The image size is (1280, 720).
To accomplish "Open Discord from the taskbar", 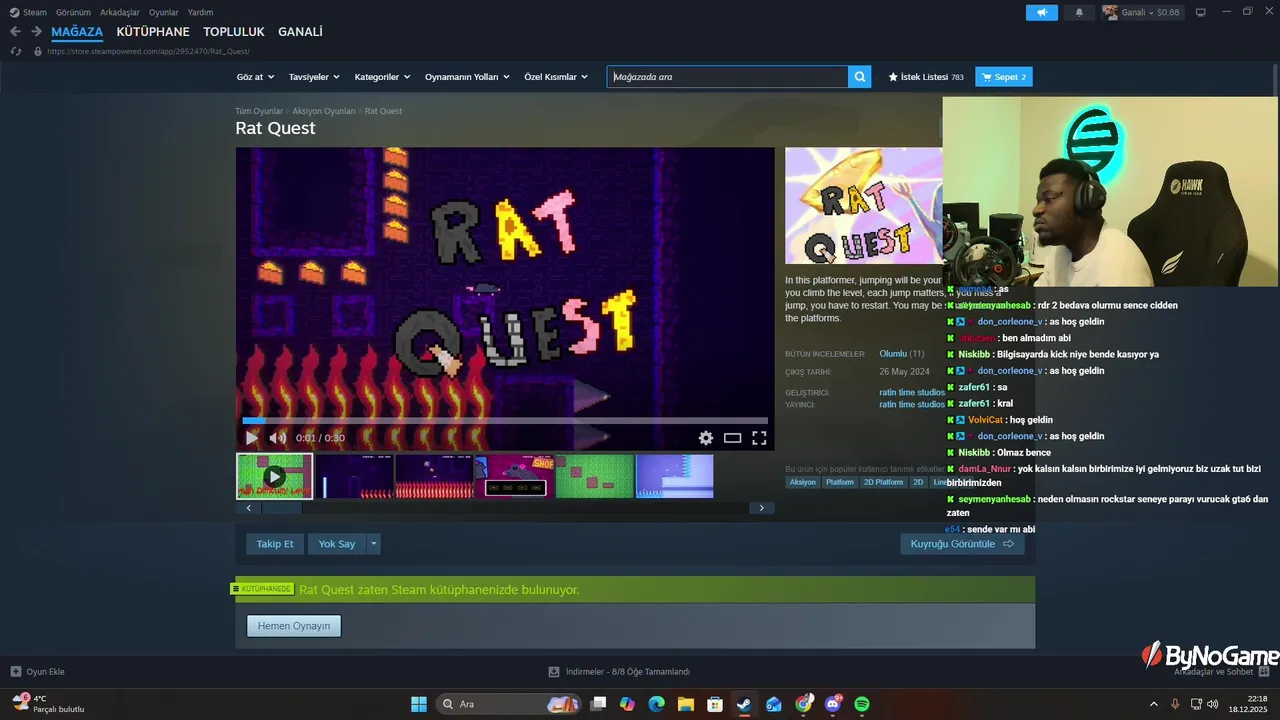I will [x=833, y=704].
